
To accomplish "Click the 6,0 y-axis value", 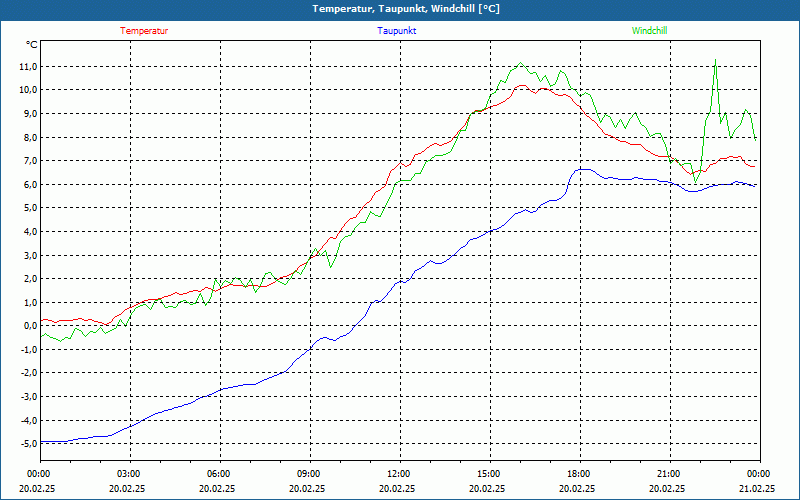I will 30,184.
